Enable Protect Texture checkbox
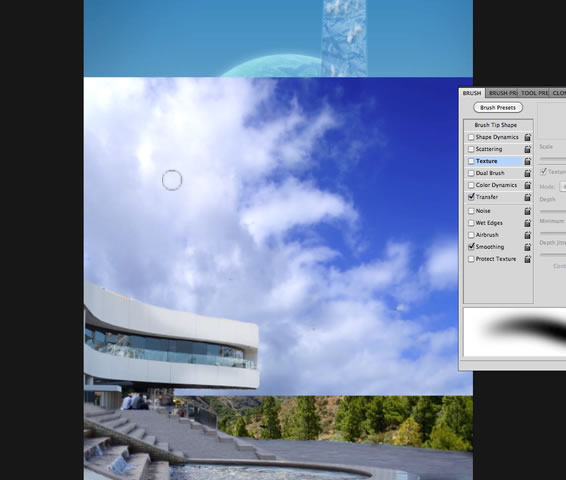This screenshot has width=566, height=480. tap(471, 259)
